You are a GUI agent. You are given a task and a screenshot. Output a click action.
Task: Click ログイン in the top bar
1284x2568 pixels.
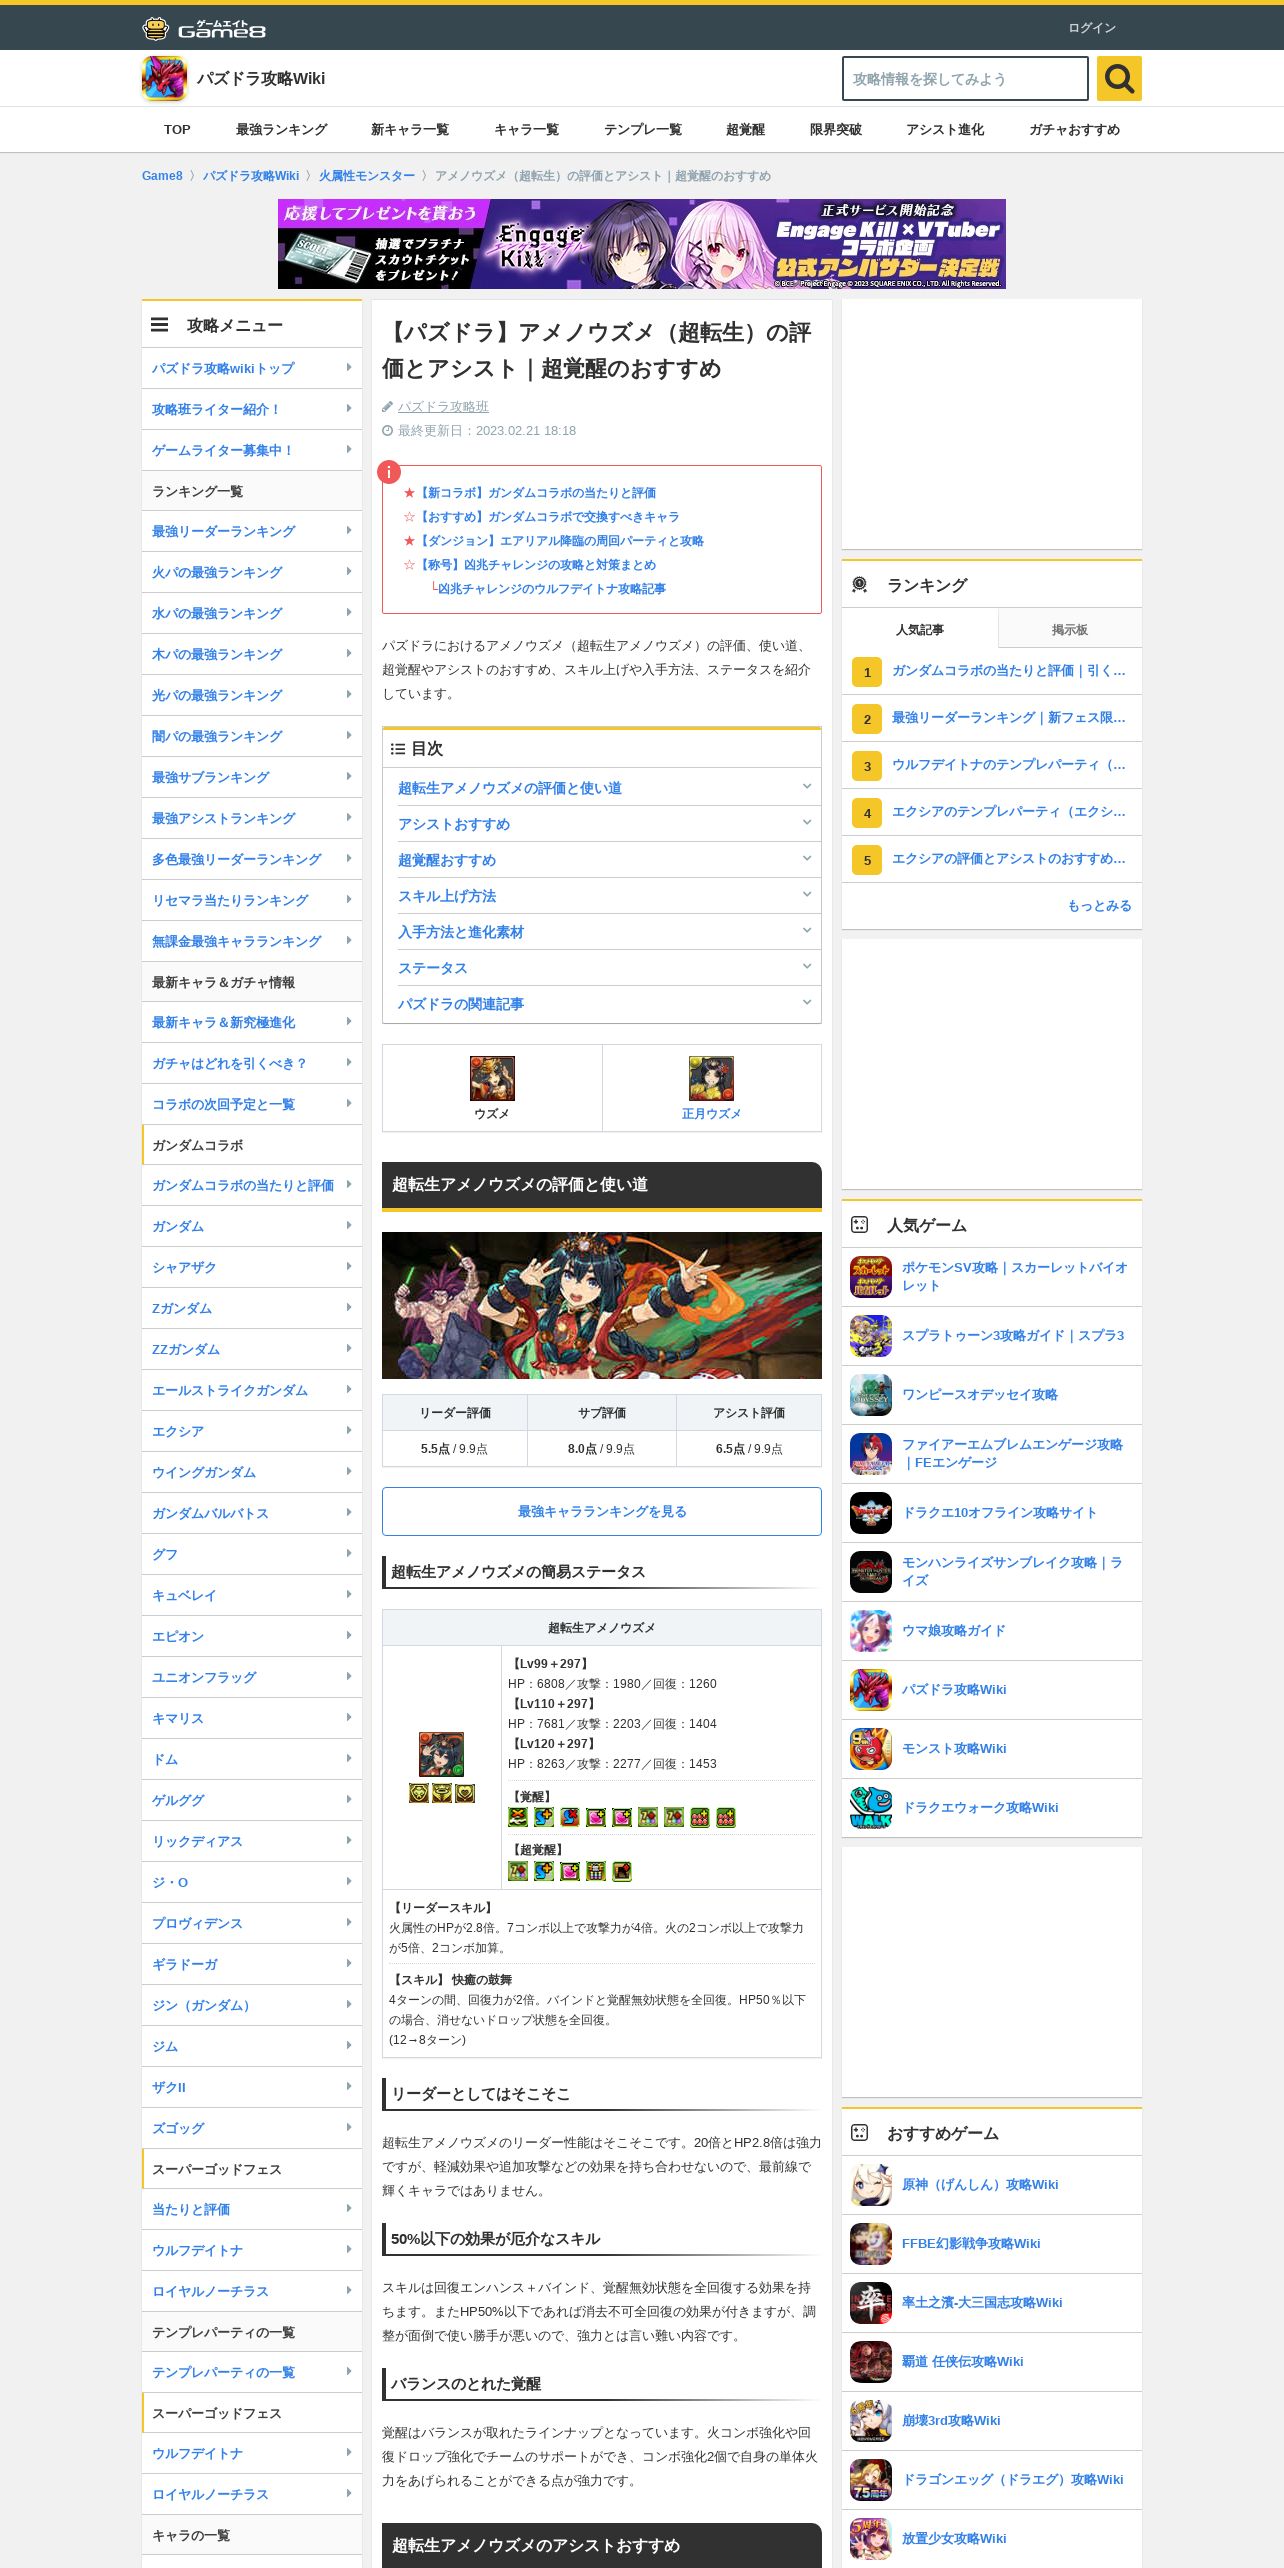pyautogui.click(x=1092, y=28)
